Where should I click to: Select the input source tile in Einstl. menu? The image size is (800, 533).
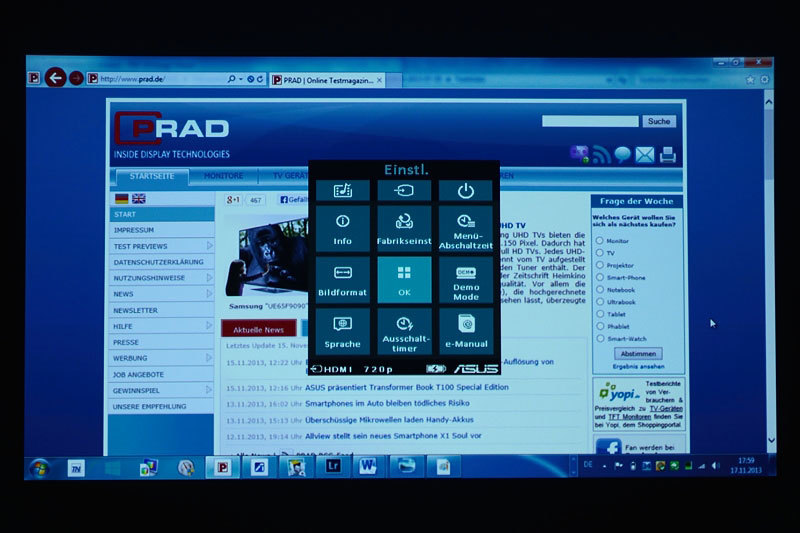(404, 191)
